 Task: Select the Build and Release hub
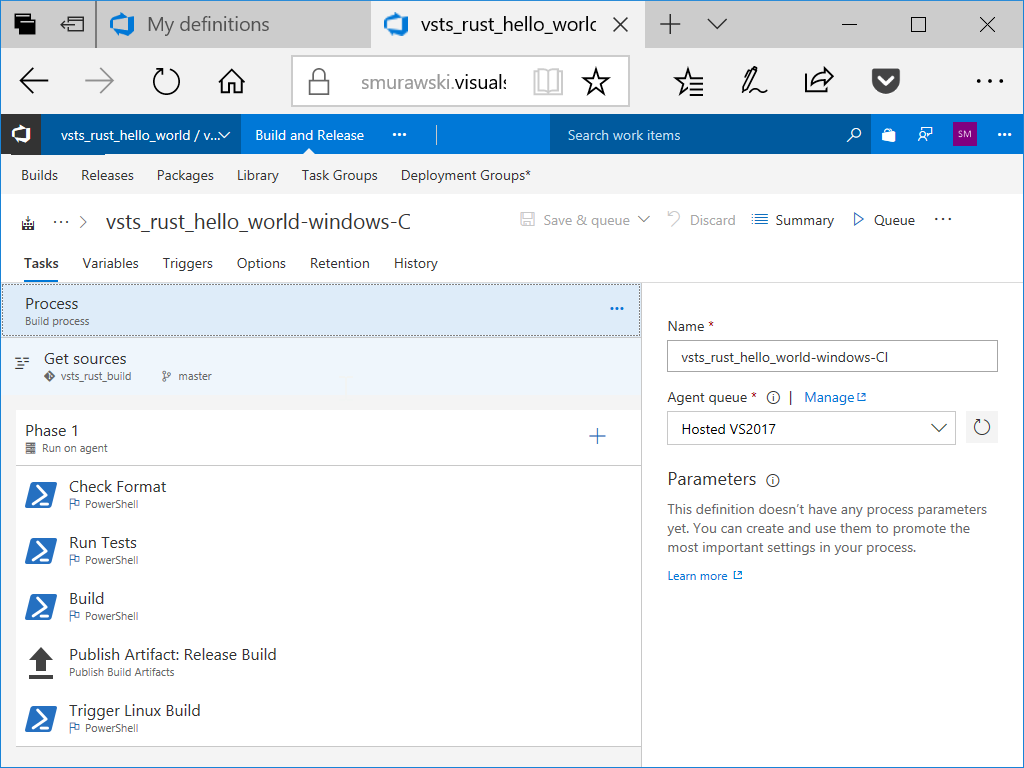coord(310,135)
